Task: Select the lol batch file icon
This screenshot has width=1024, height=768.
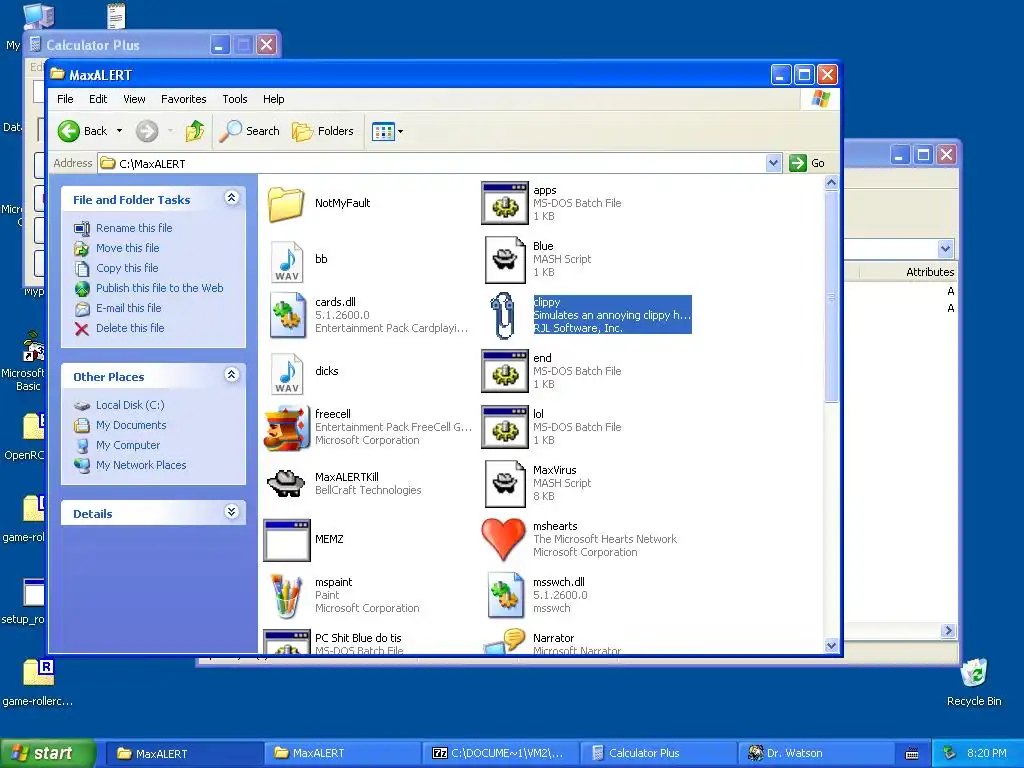Action: pyautogui.click(x=505, y=427)
